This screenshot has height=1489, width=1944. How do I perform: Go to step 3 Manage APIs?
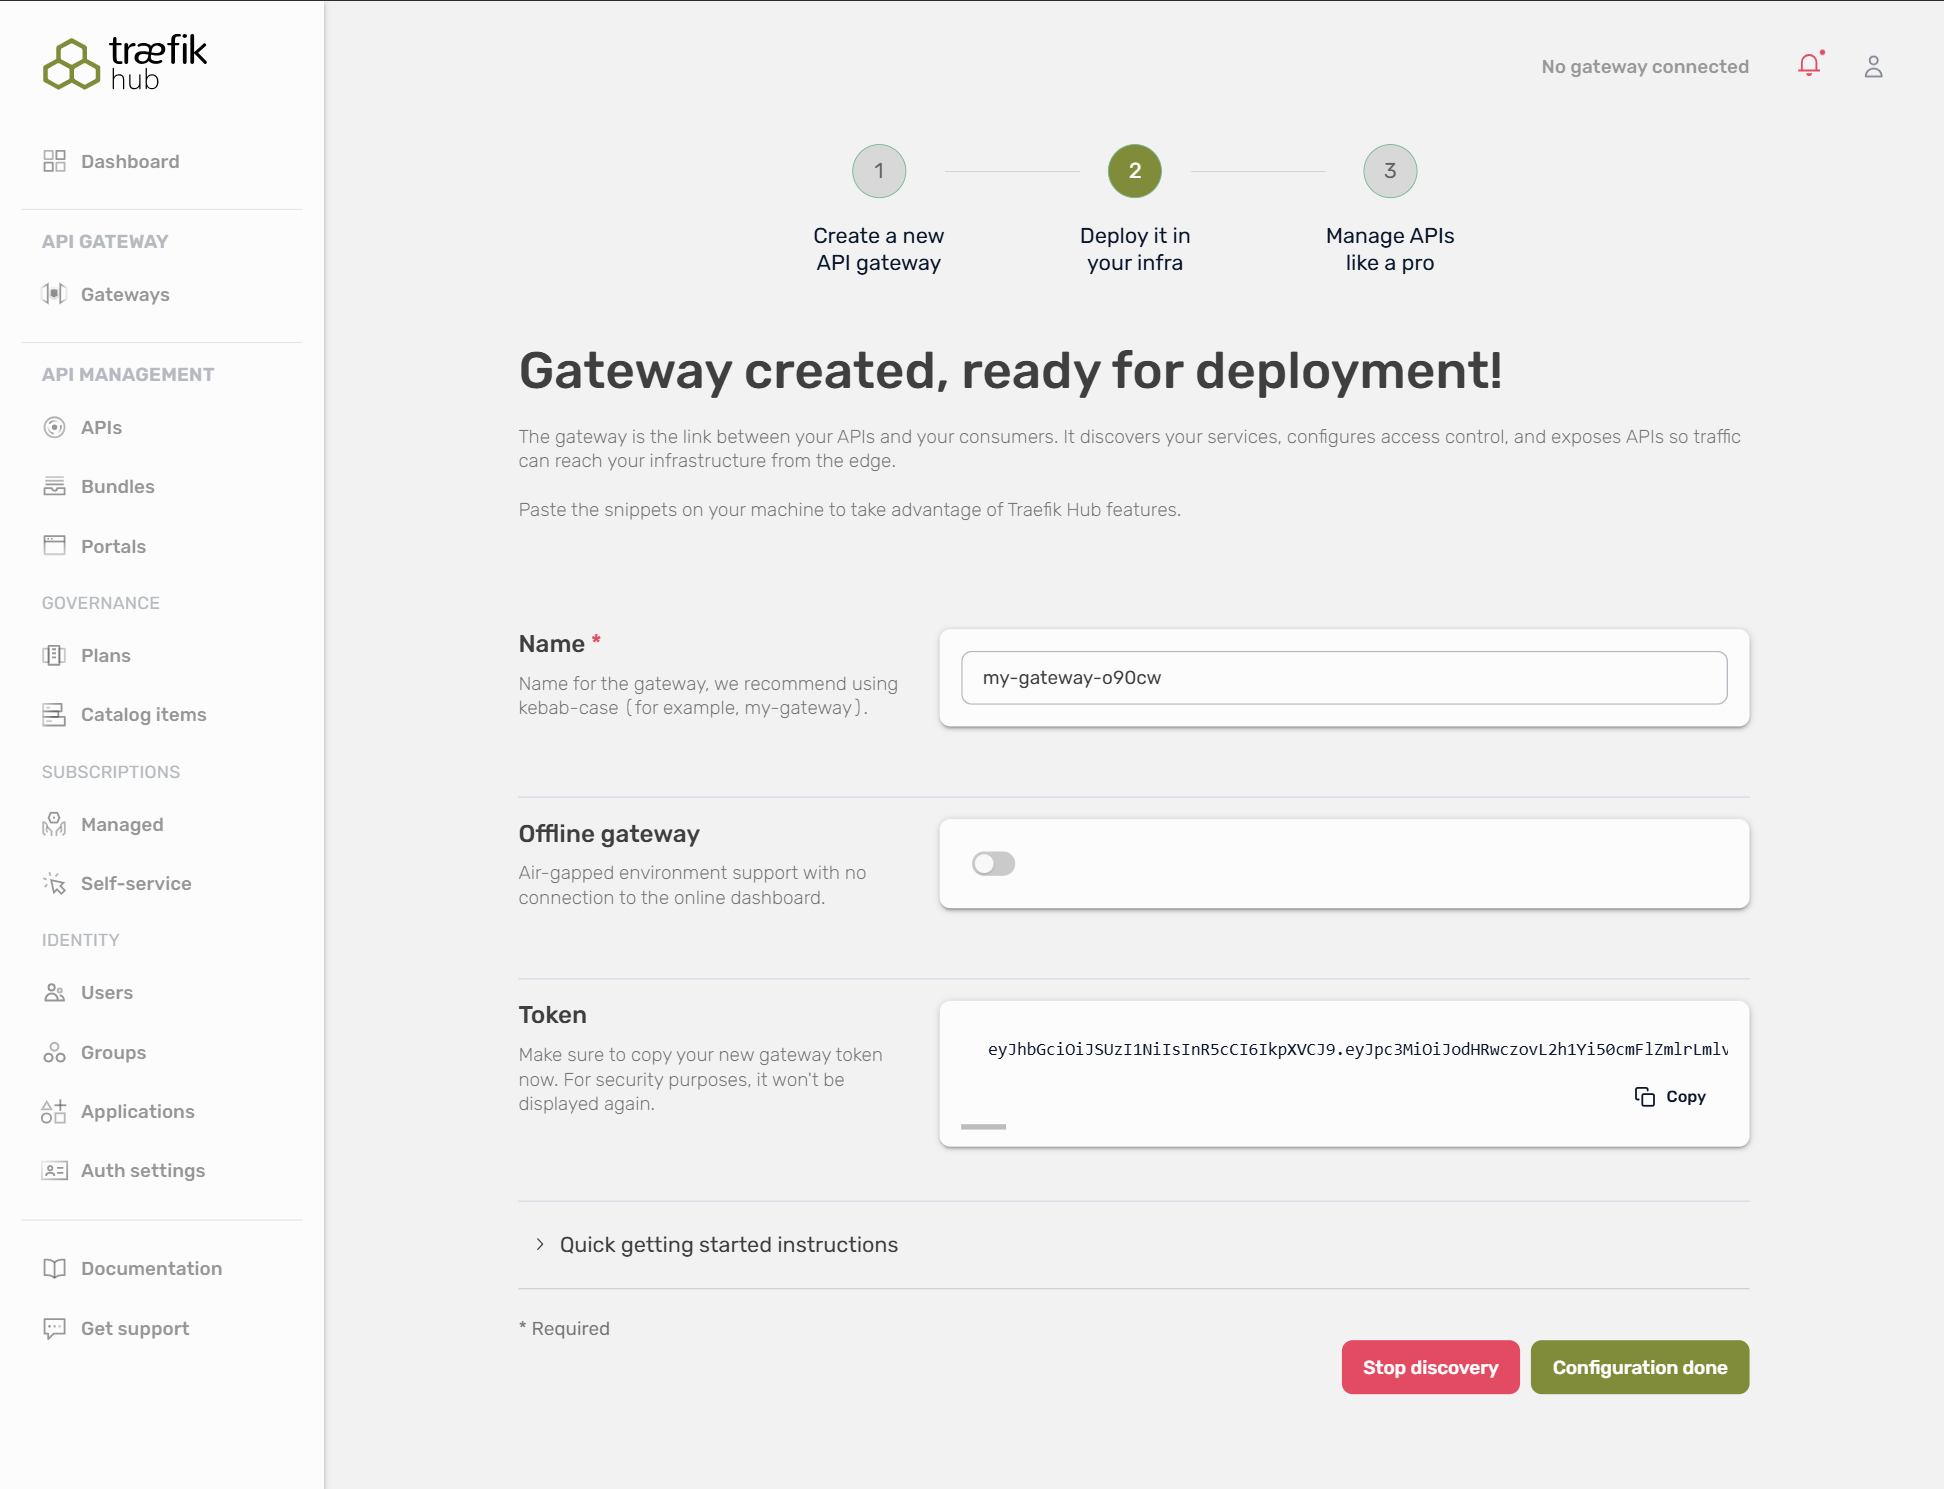1389,171
